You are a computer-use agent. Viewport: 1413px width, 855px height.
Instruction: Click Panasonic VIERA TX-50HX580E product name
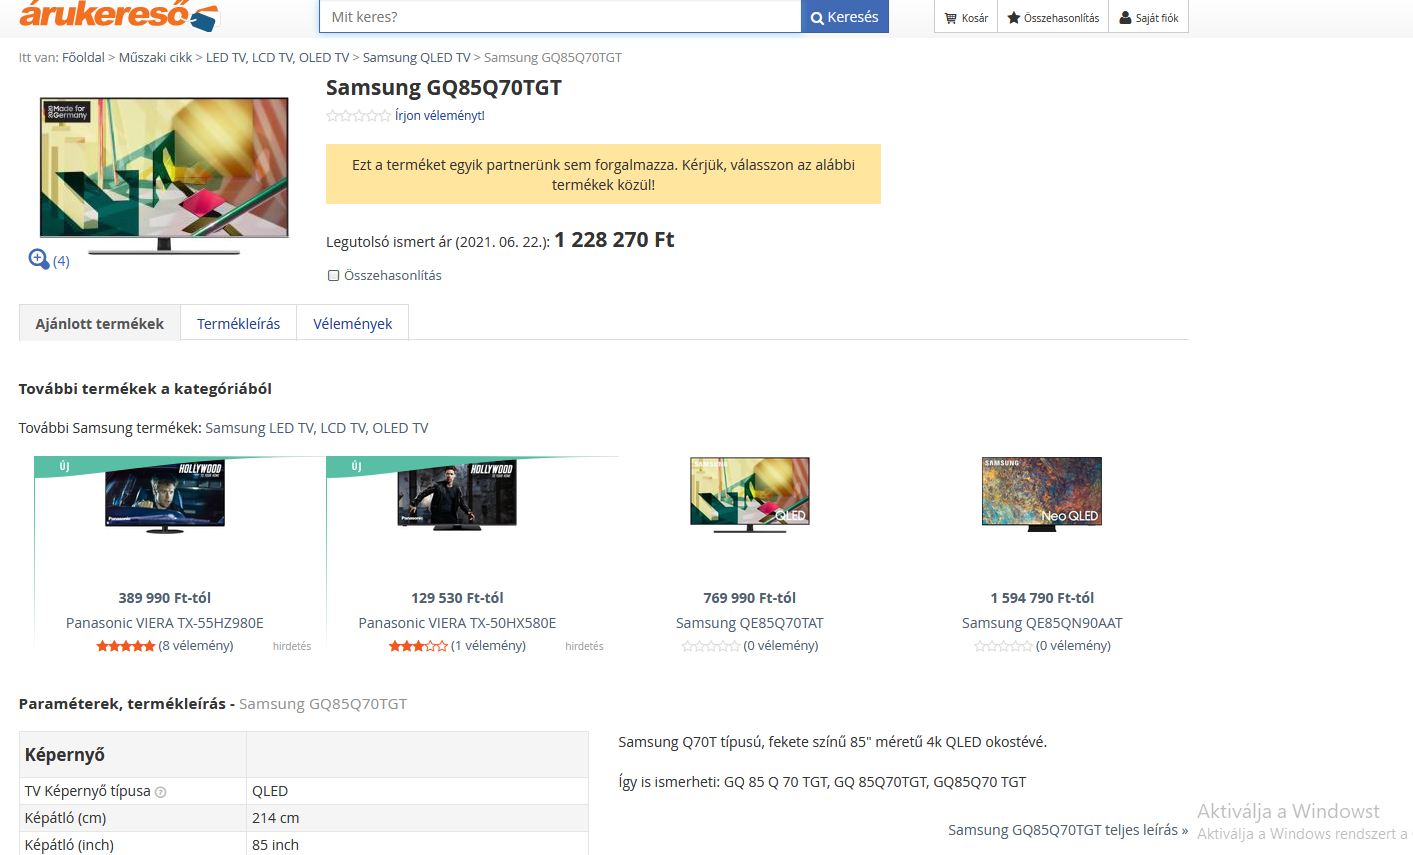point(457,623)
